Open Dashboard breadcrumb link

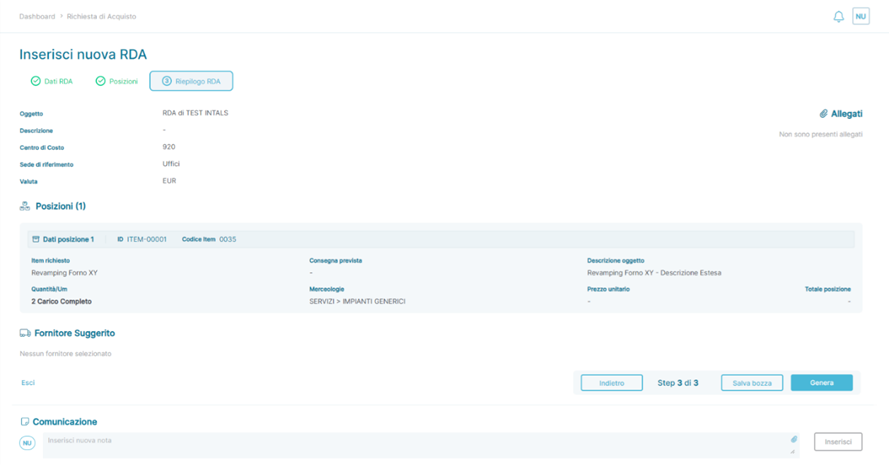37,16
